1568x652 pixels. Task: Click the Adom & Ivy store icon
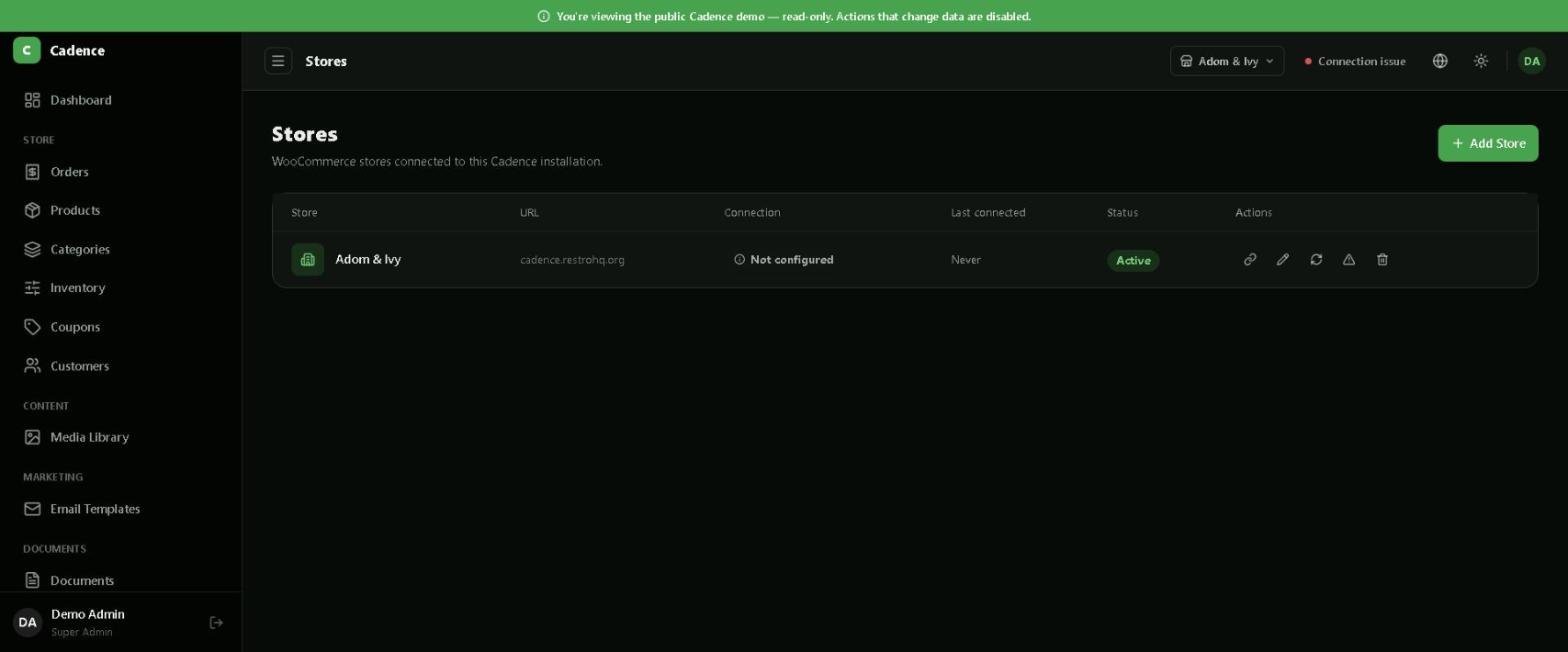308,259
